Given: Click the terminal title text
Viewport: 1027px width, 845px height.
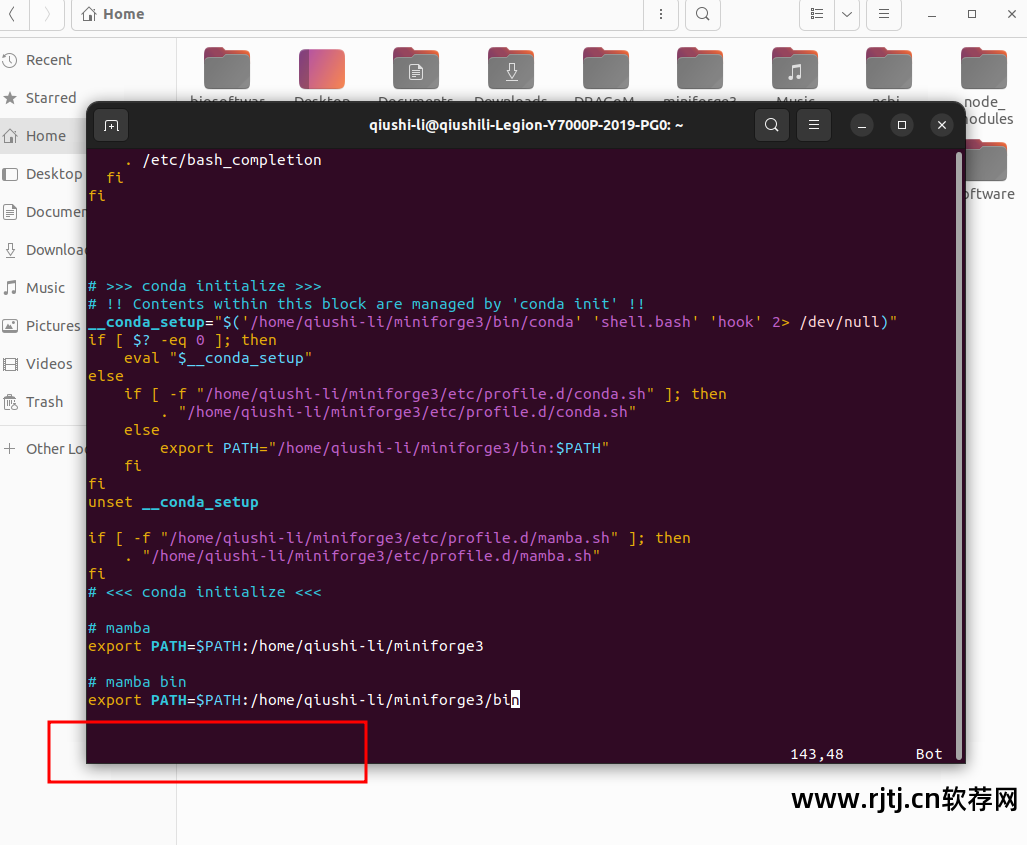Looking at the screenshot, I should pyautogui.click(x=526, y=125).
